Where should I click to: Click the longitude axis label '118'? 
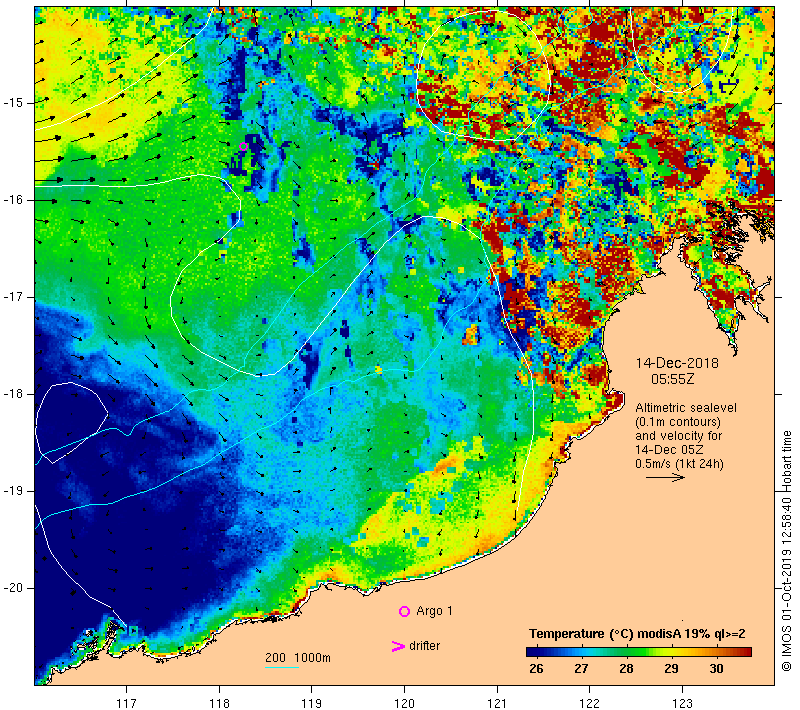point(219,703)
